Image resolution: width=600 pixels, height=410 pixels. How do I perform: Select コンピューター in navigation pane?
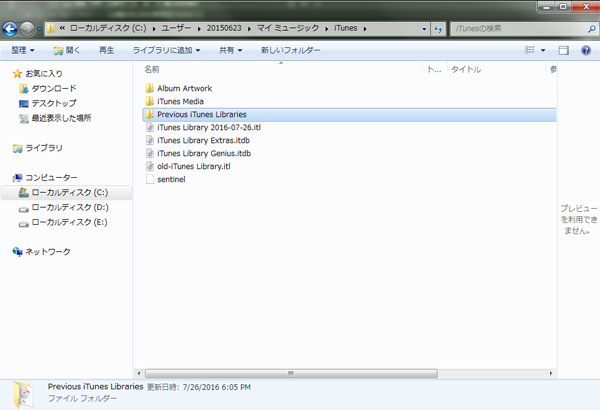pyautogui.click(x=45, y=178)
